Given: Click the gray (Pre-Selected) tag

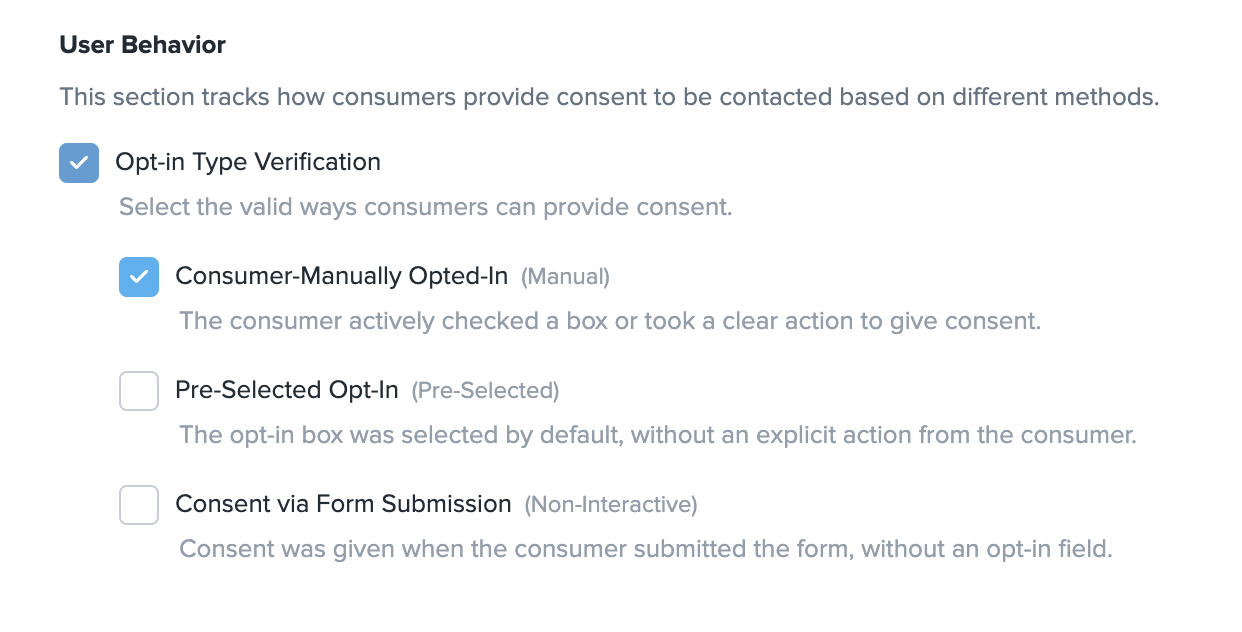Looking at the screenshot, I should tap(485, 391).
